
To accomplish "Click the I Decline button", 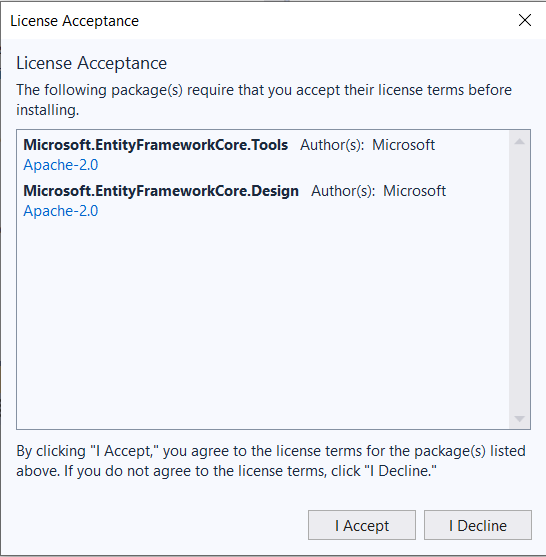I will point(478,525).
